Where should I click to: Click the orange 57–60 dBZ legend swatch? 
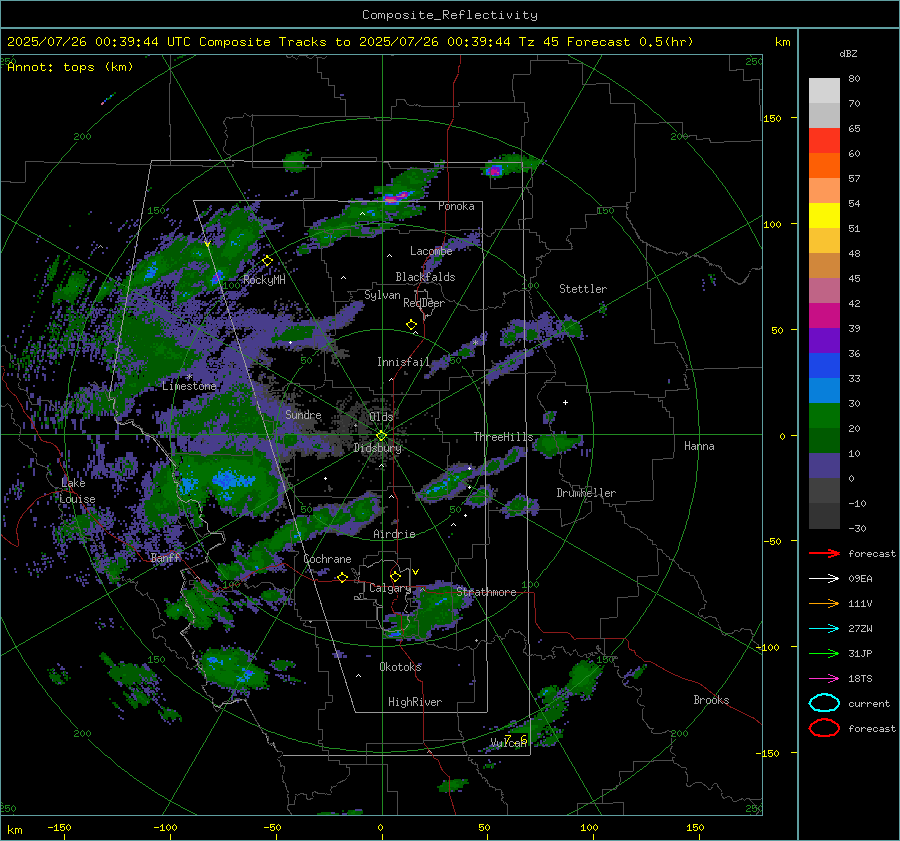pyautogui.click(x=824, y=166)
